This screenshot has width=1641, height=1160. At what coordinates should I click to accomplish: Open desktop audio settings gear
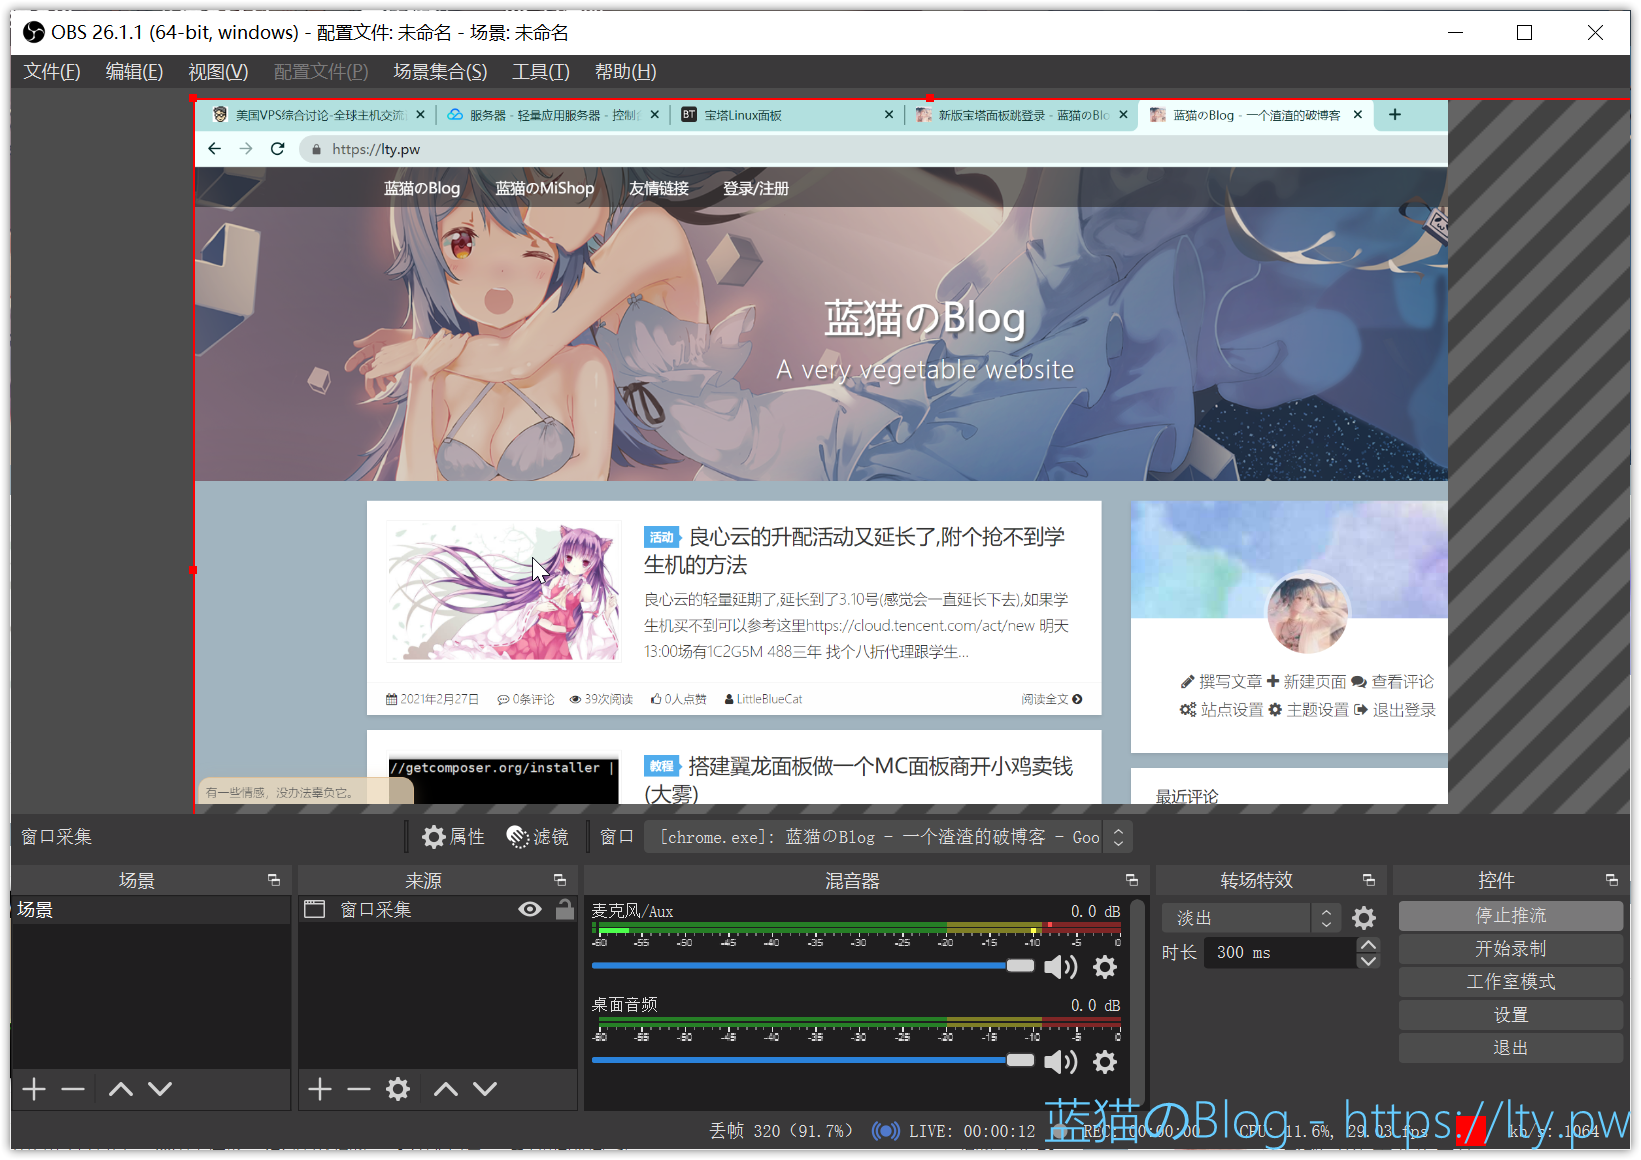coord(1104,1062)
